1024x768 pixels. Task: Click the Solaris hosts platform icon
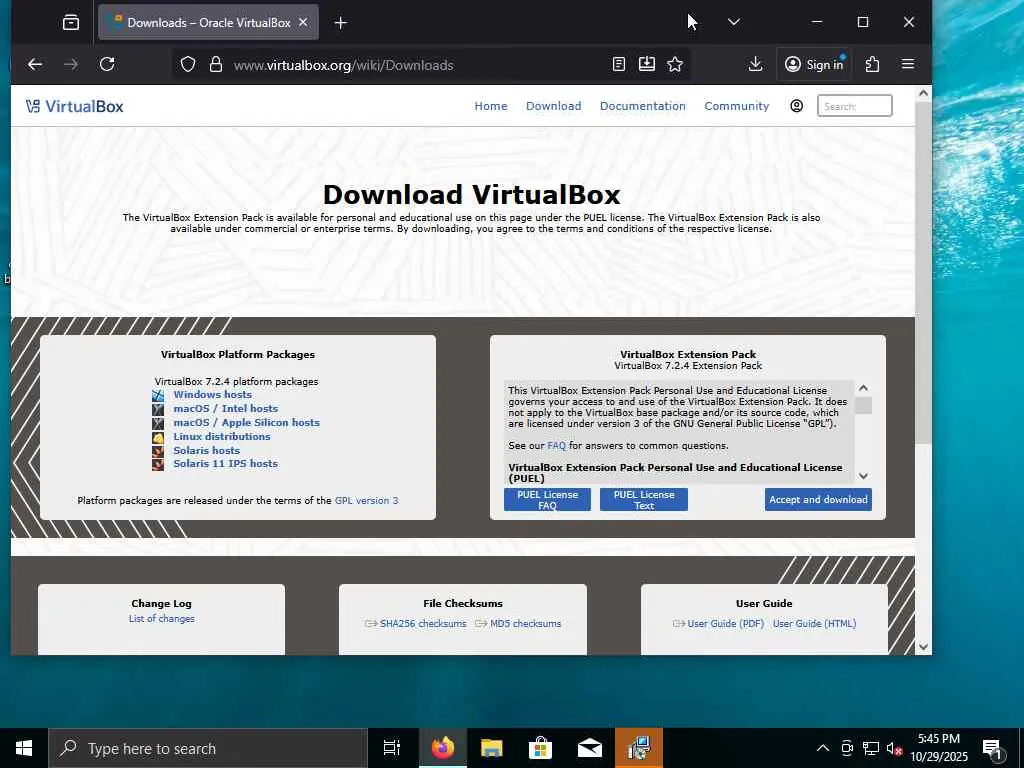[158, 451]
